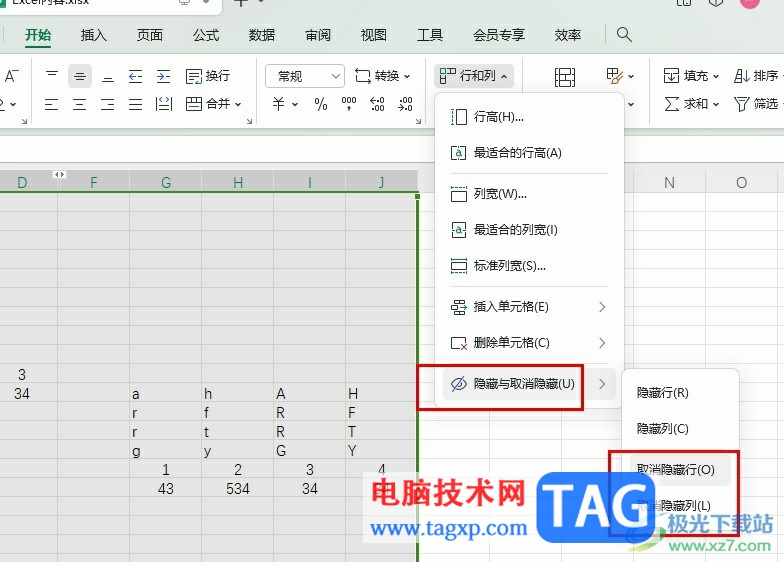Screen dimensions: 784x562
Task: Open the 转换 convert dropdown
Action: point(382,76)
